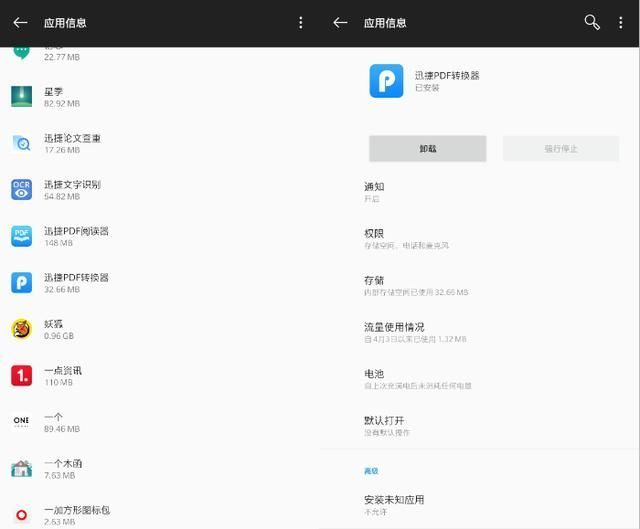The image size is (640, 529).
Task: Tap the 迅捷论文查重 app icon
Action: tap(21, 143)
